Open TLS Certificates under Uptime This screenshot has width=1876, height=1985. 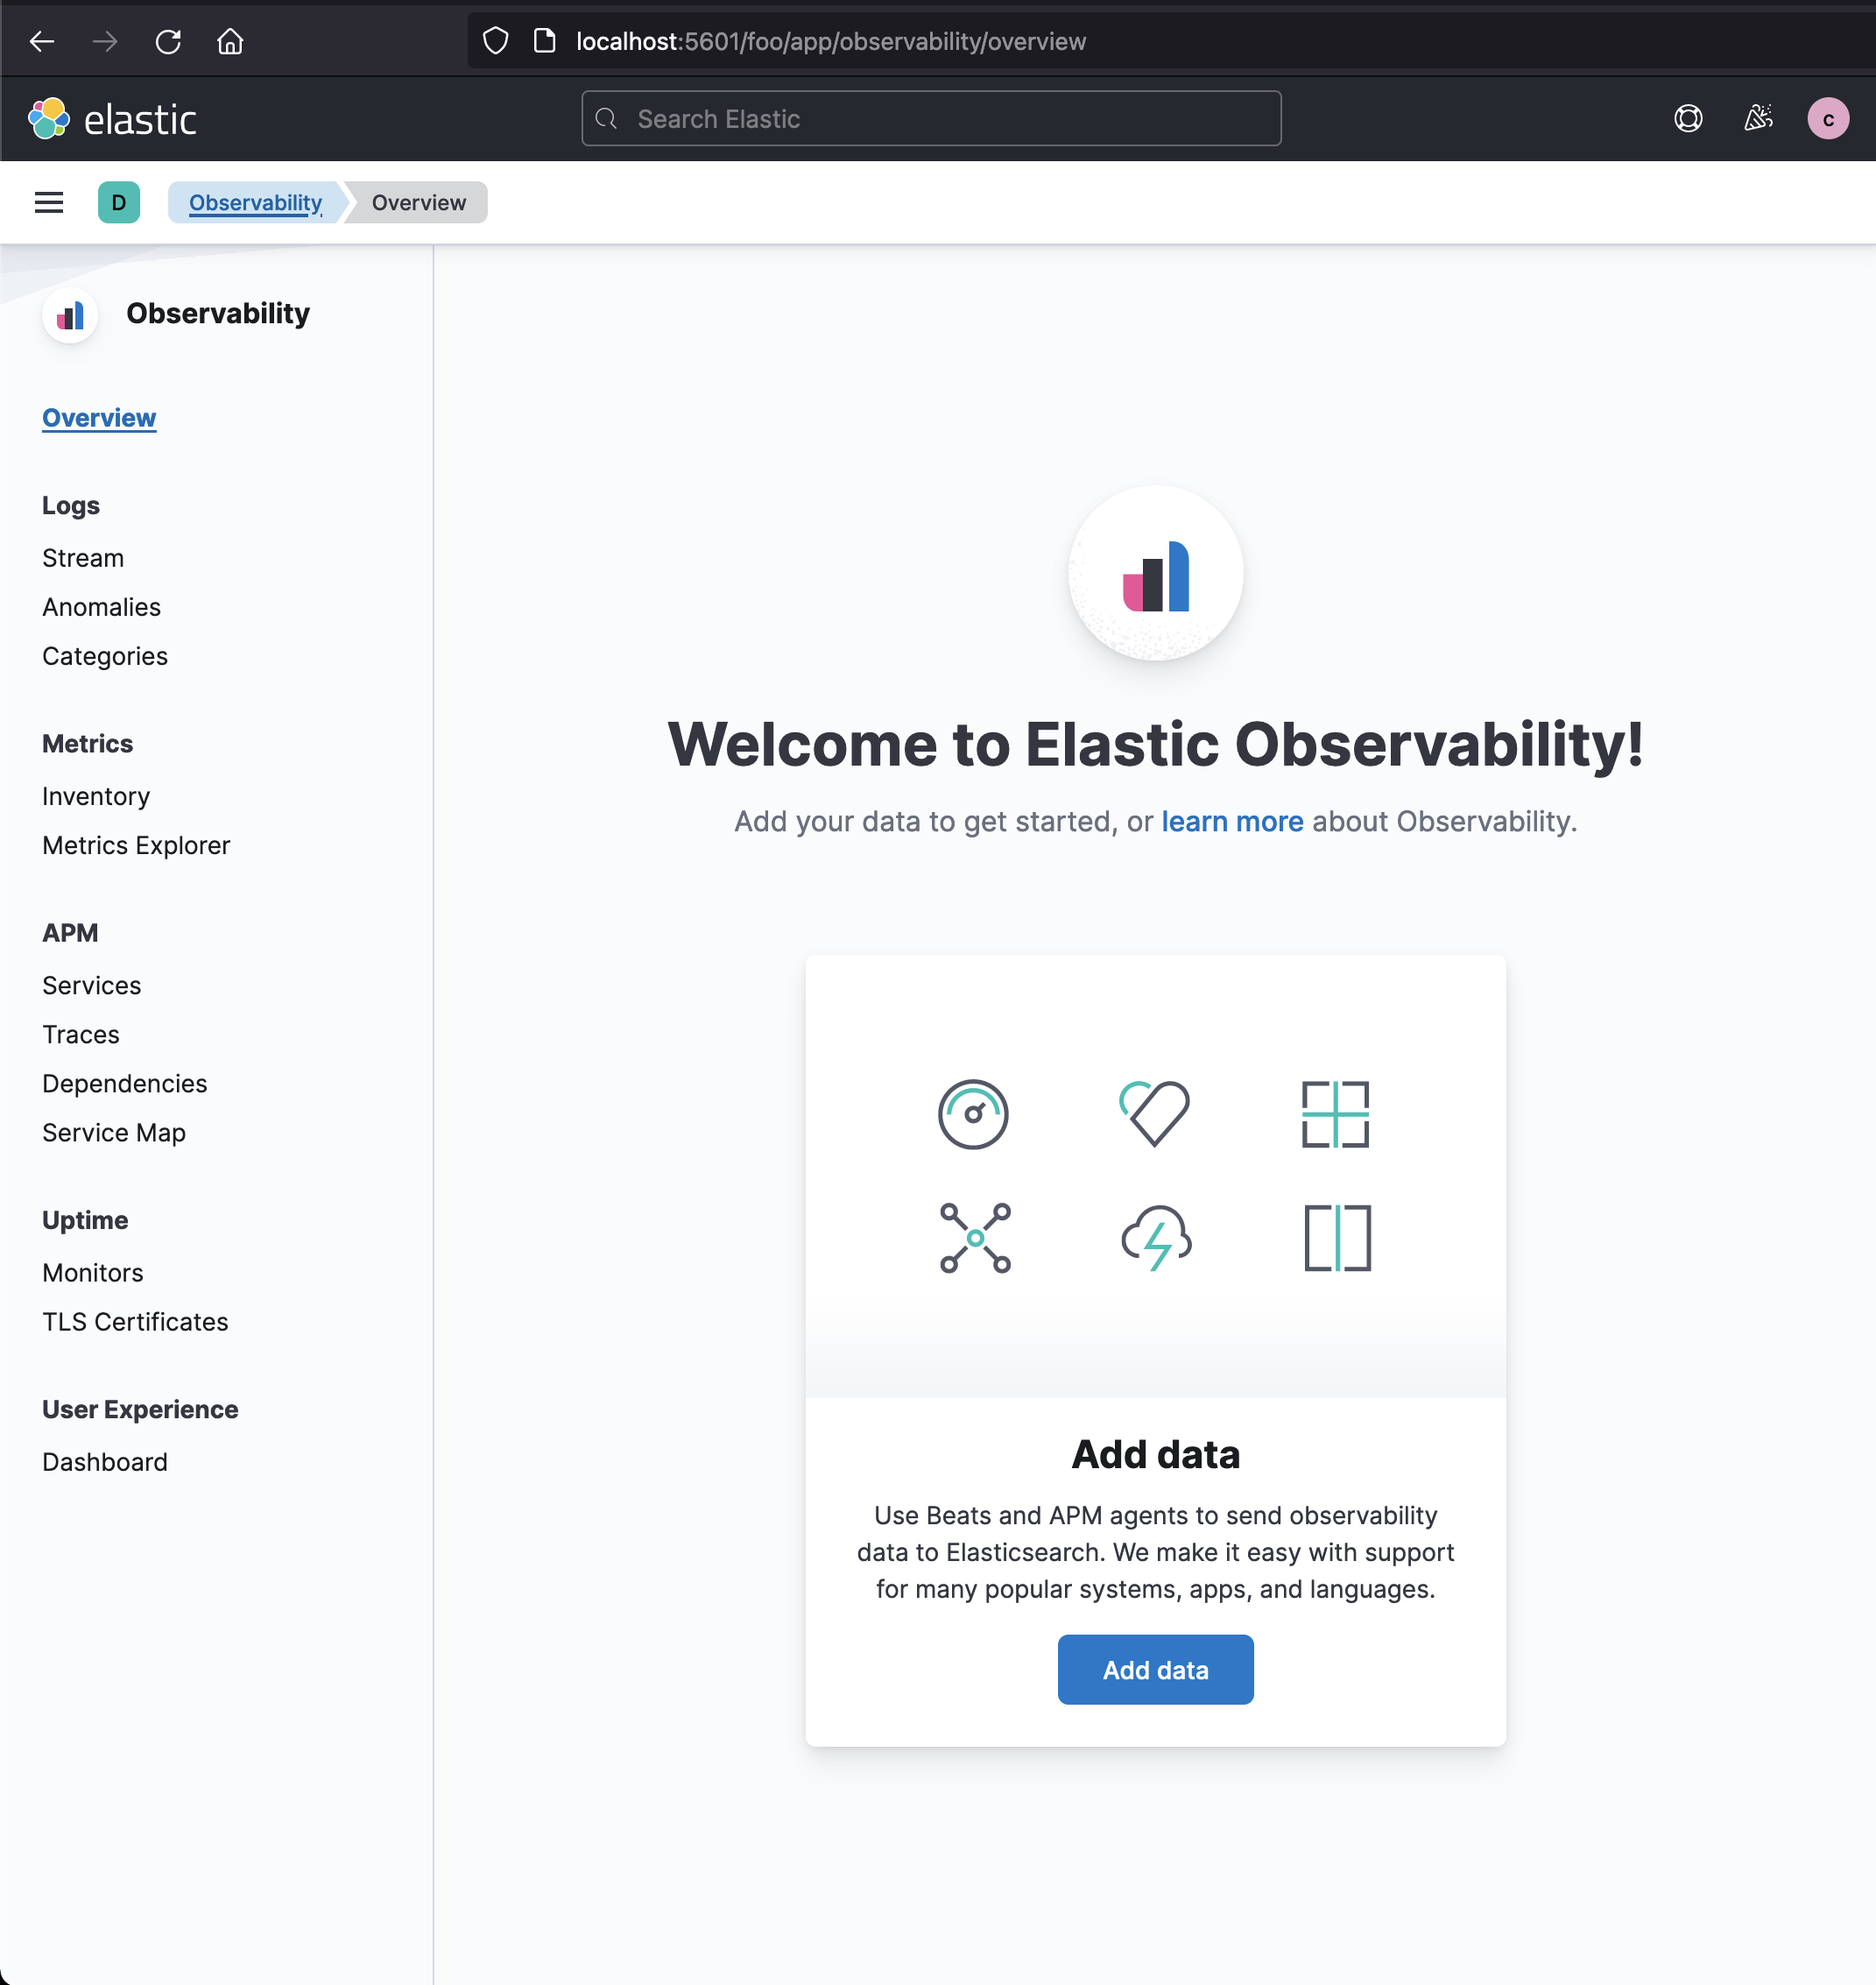tap(135, 1321)
